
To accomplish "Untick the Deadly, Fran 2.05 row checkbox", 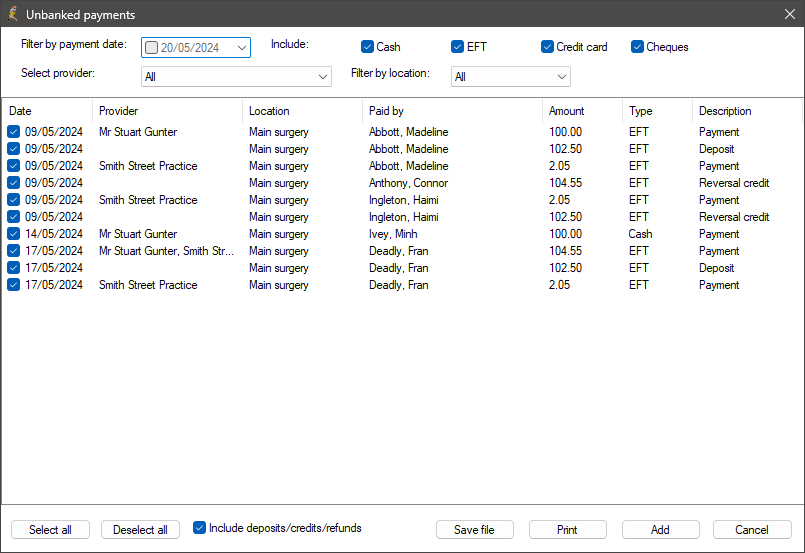I will [14, 284].
